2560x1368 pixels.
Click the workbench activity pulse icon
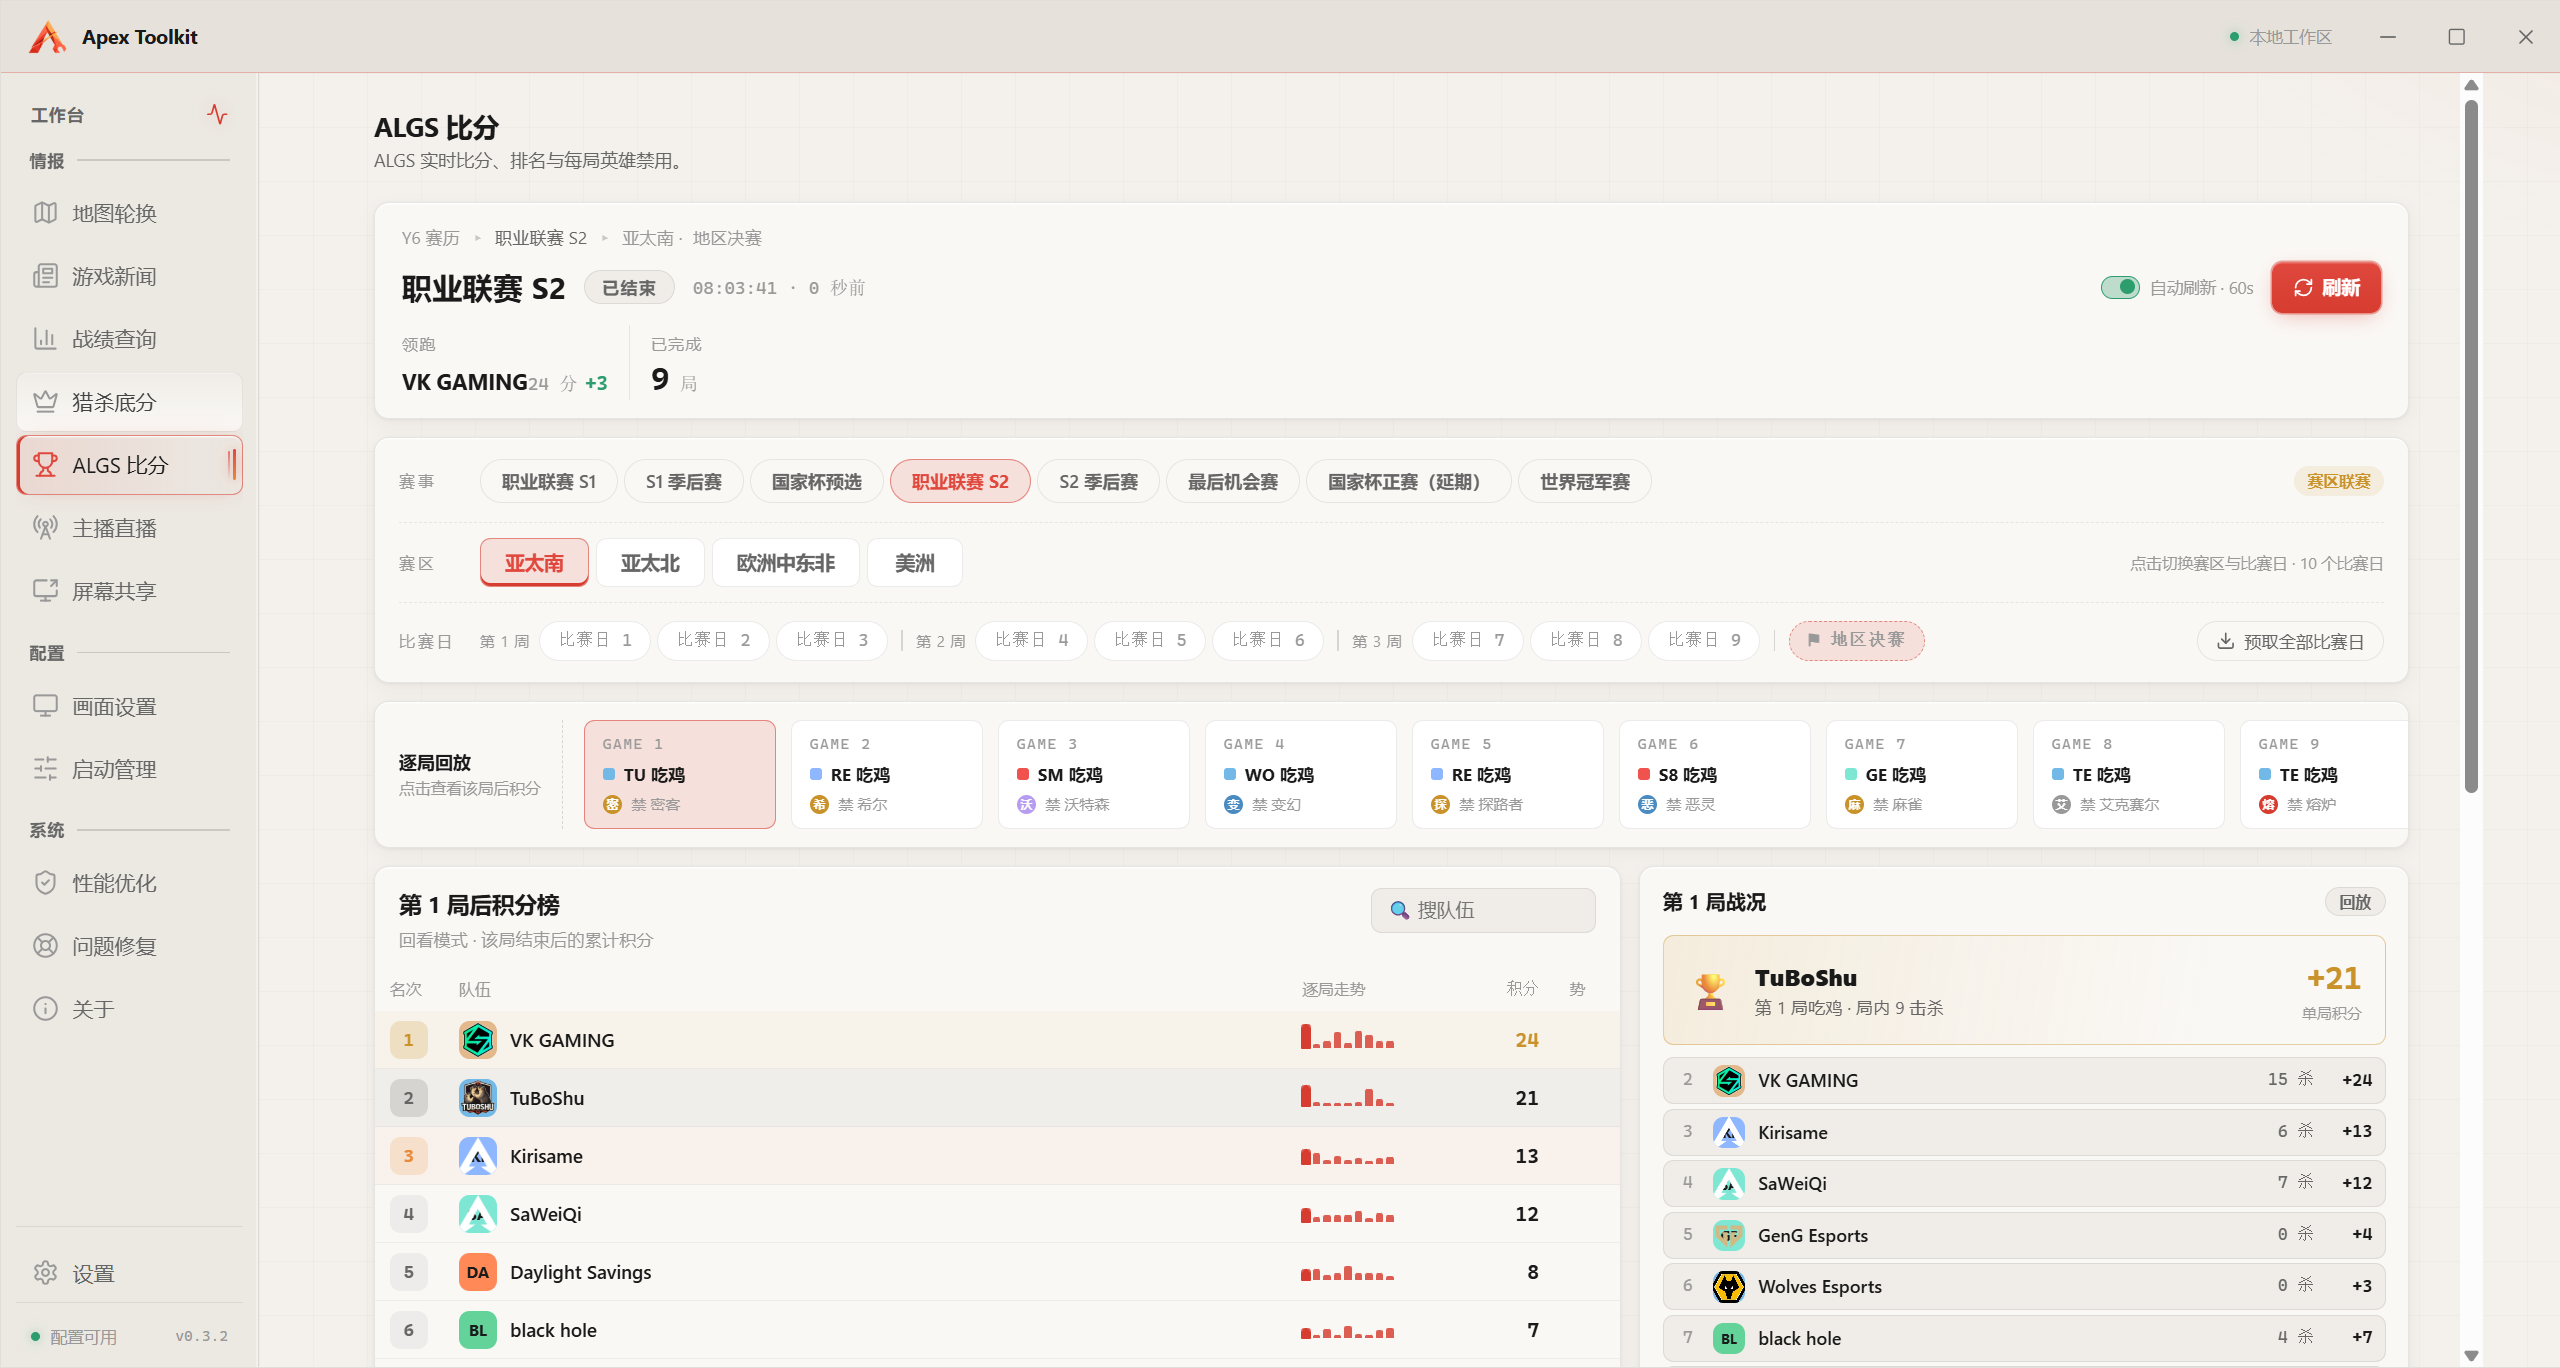coord(217,114)
